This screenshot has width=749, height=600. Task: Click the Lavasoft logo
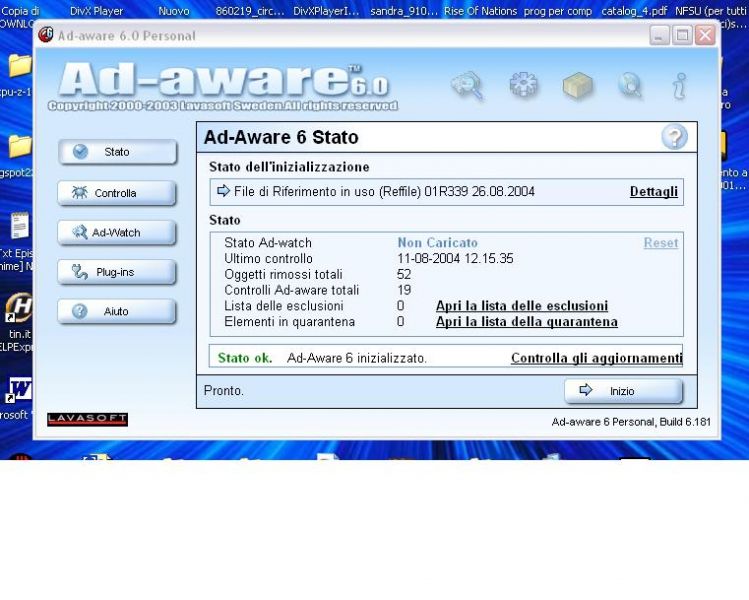(87, 419)
